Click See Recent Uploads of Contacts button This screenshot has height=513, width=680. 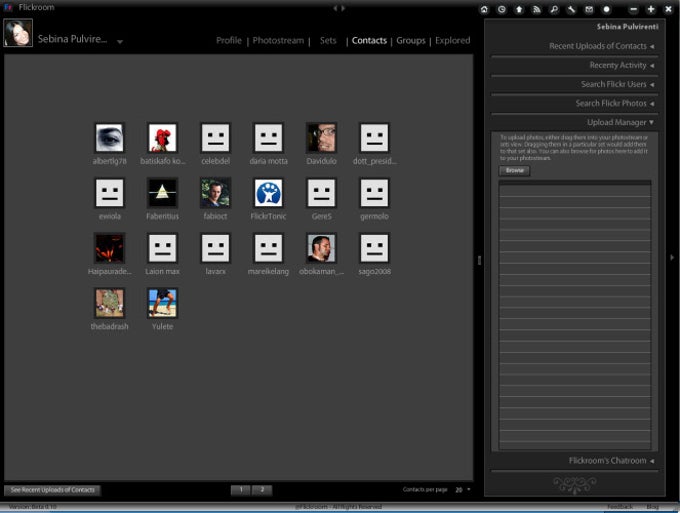click(x=52, y=490)
